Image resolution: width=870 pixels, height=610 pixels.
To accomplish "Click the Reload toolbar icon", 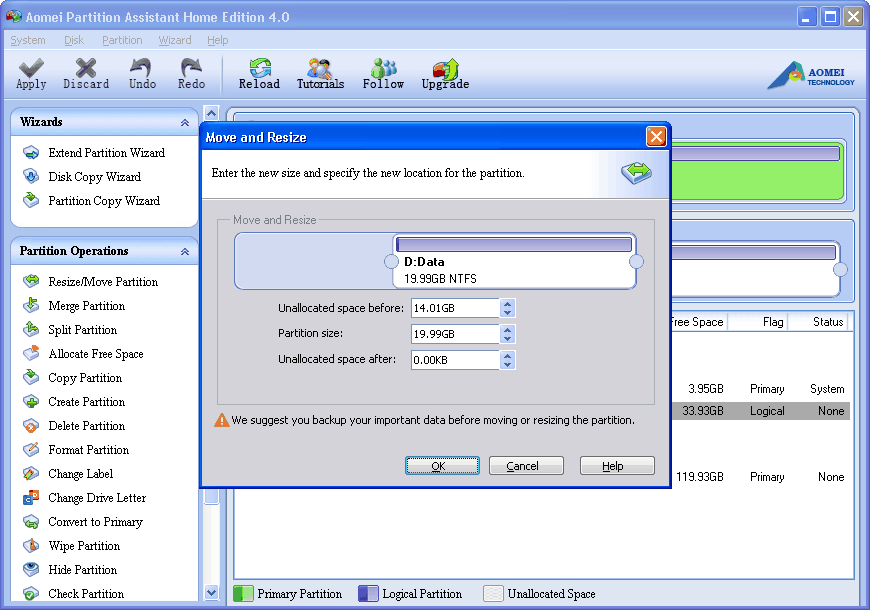I will click(259, 74).
